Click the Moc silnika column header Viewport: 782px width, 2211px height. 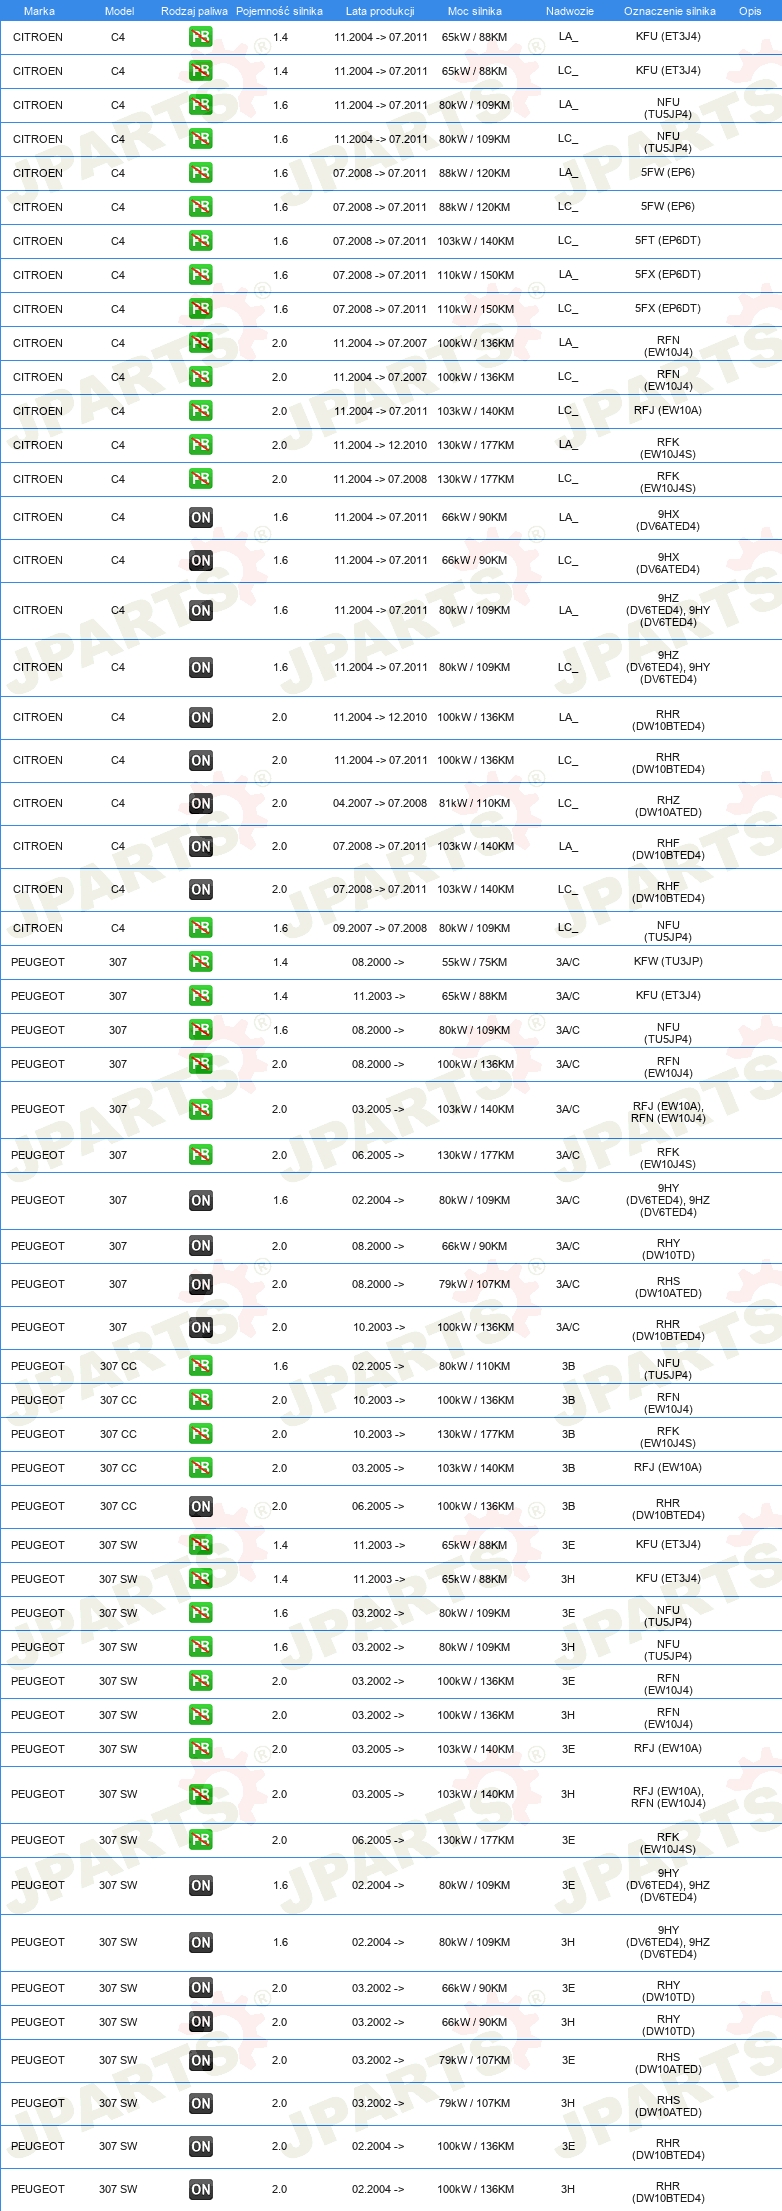[475, 11]
